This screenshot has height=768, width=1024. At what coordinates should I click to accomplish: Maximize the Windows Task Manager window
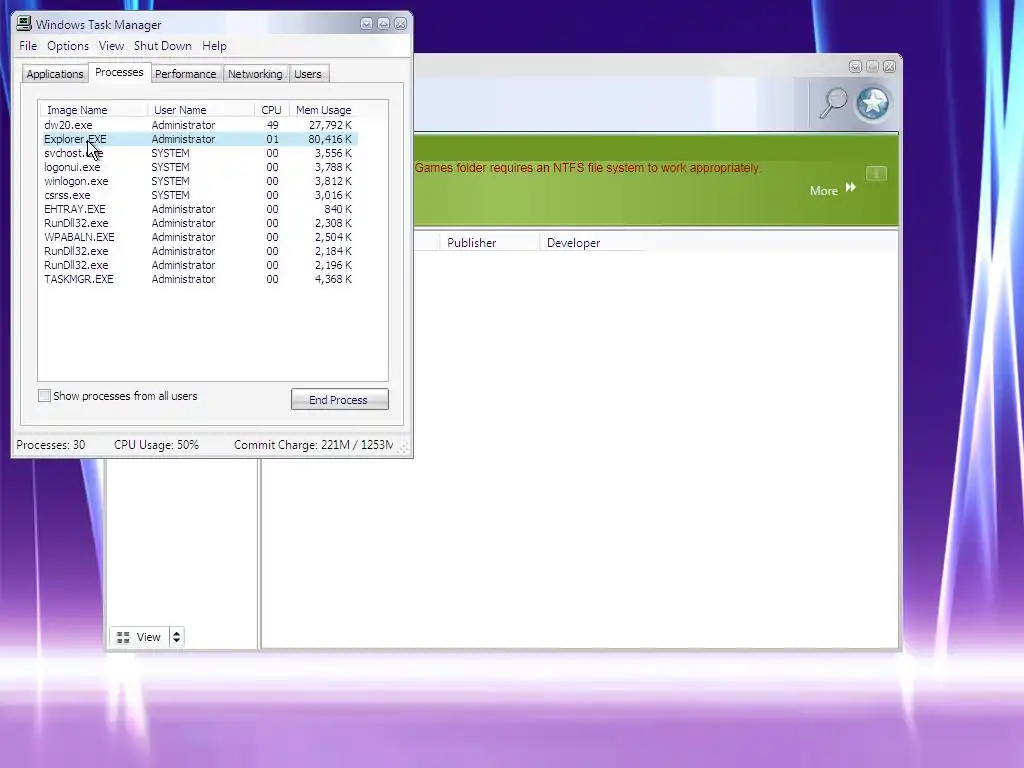[383, 24]
